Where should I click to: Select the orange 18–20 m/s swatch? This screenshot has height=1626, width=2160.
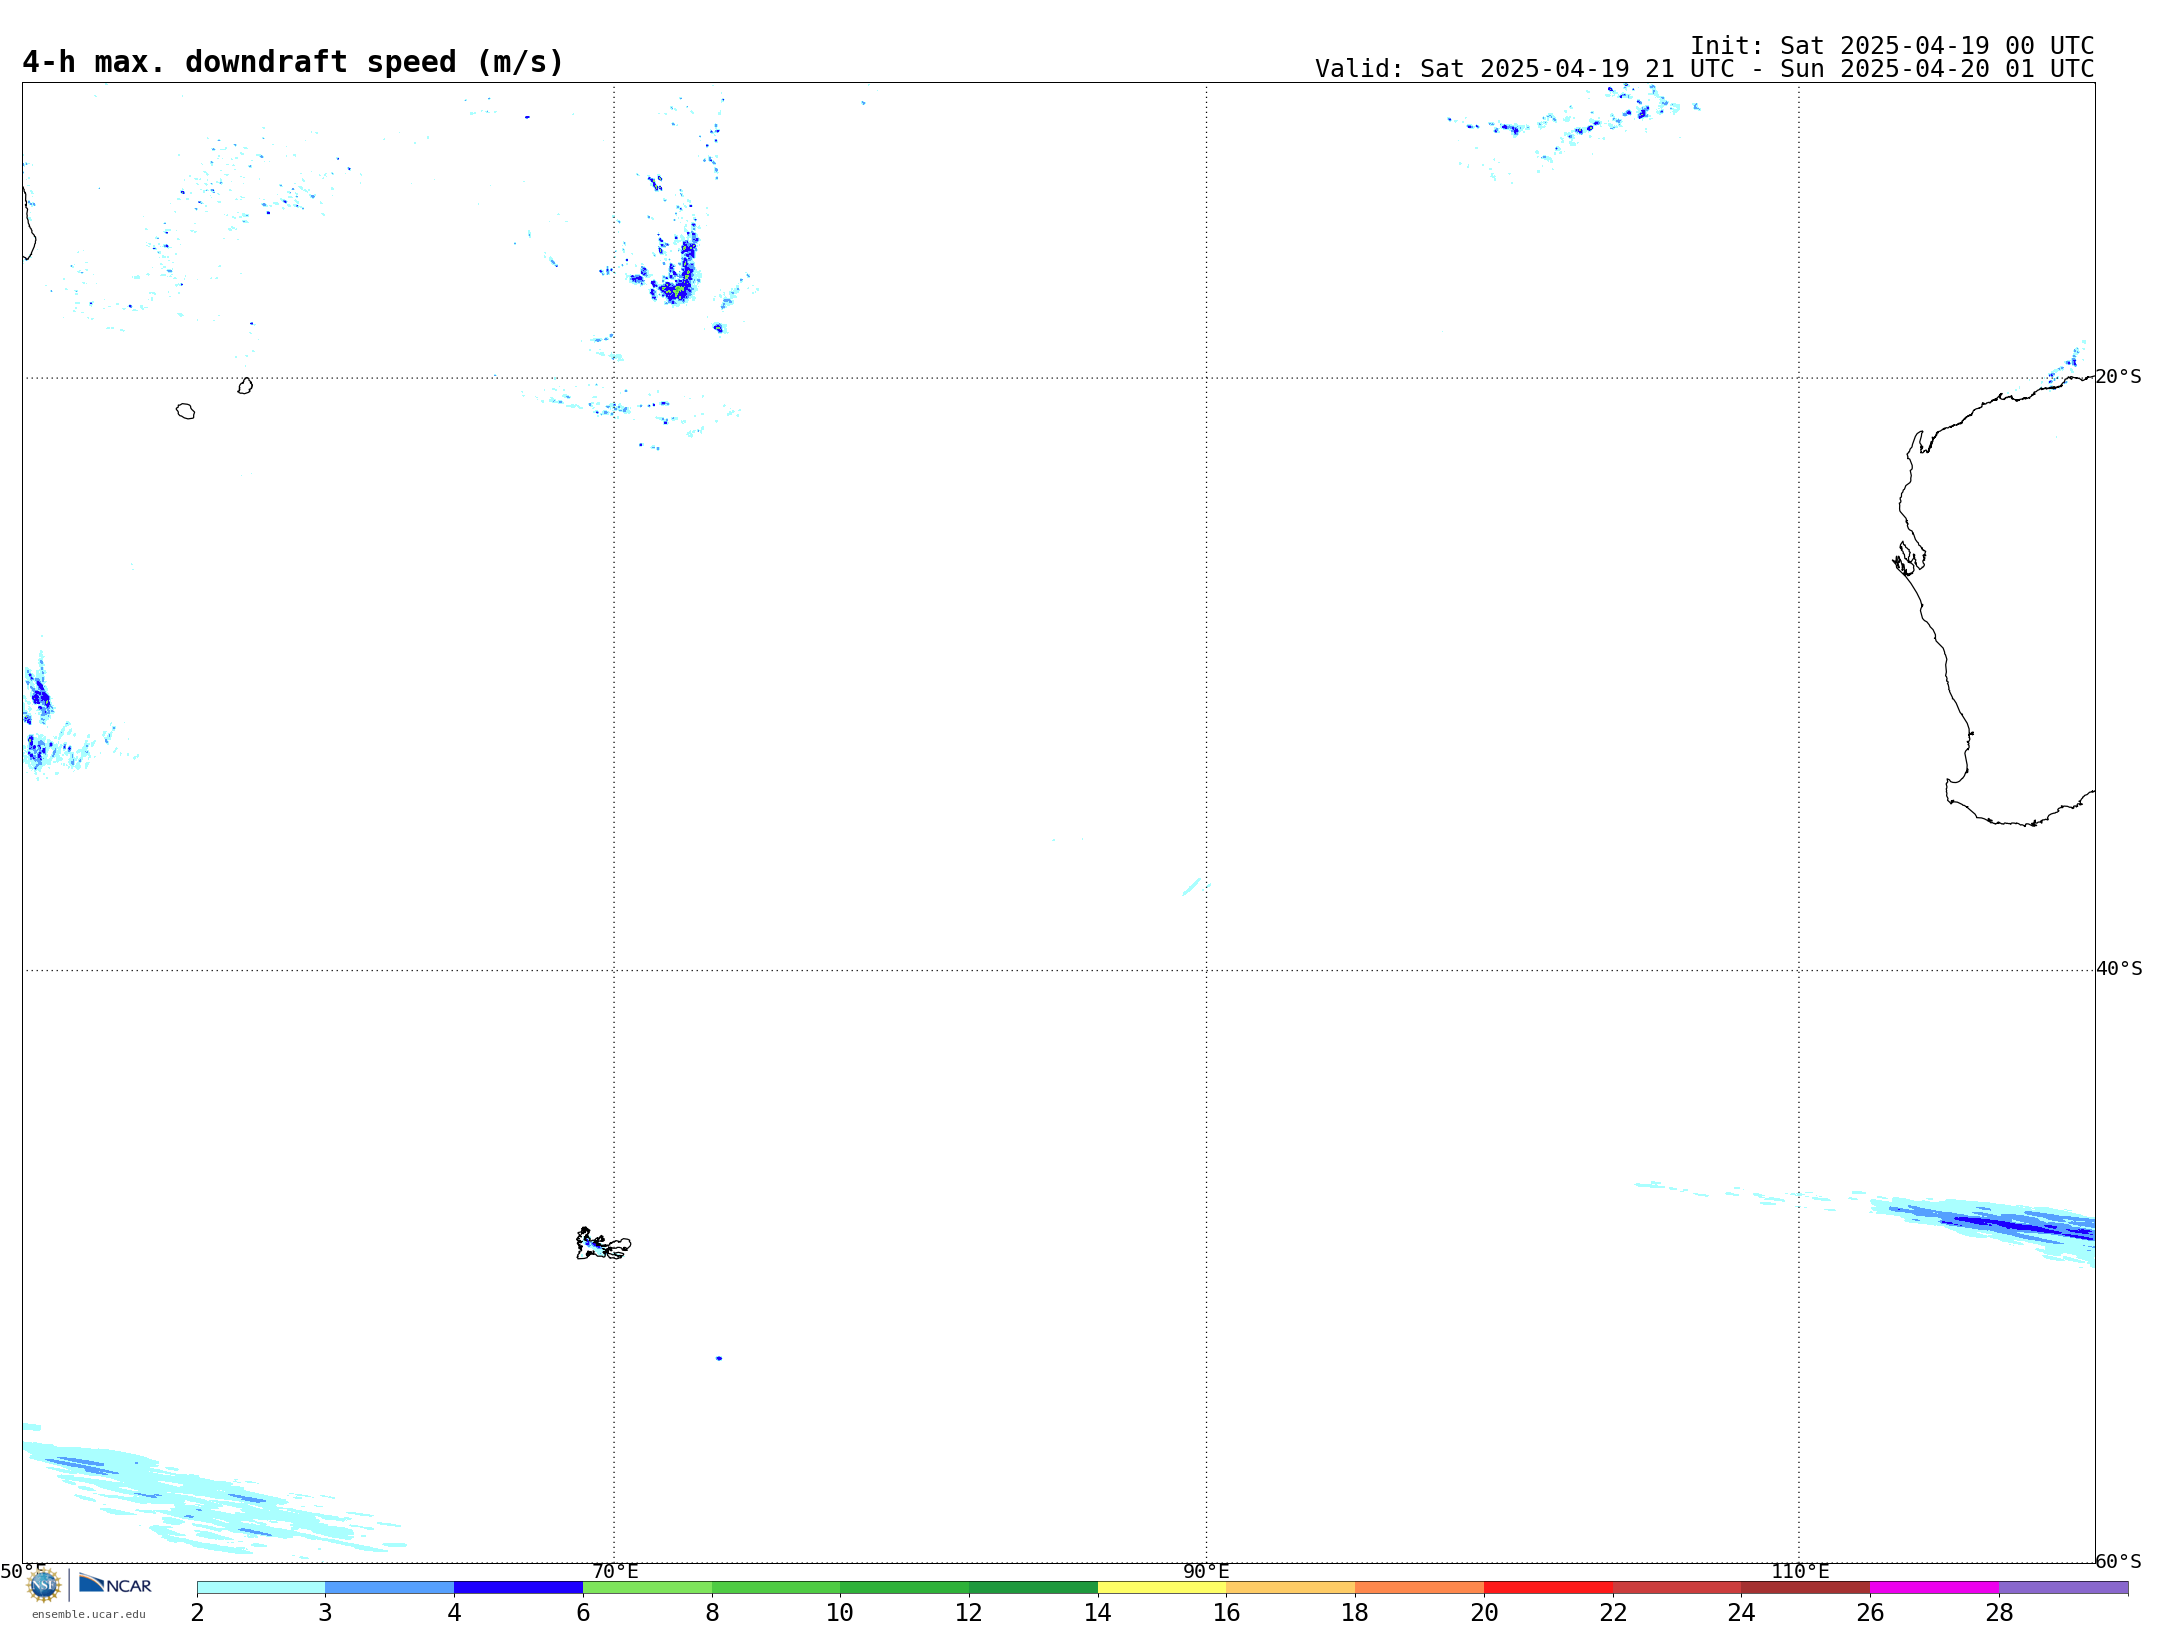1420,1588
